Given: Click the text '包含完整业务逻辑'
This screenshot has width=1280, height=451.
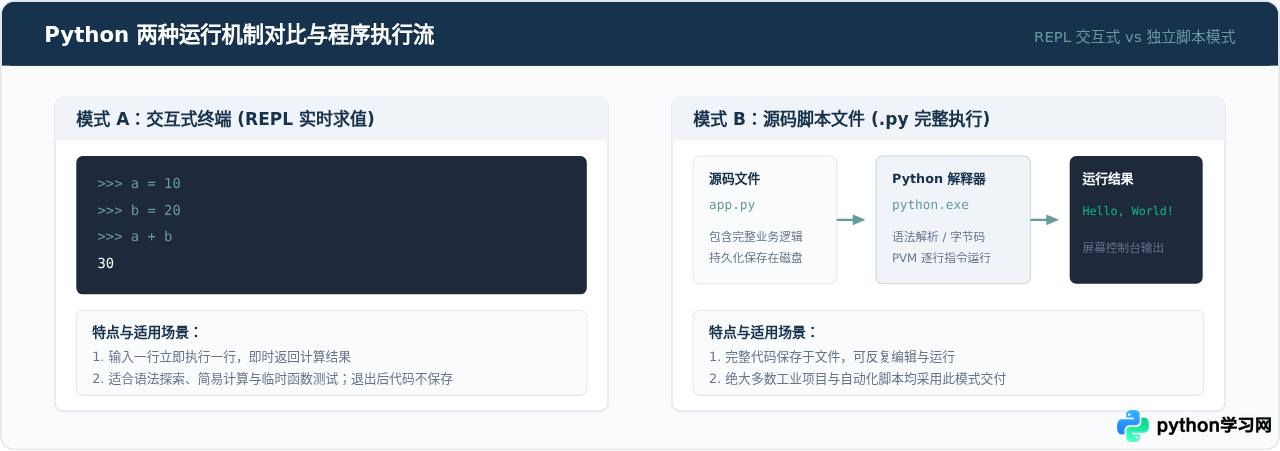Looking at the screenshot, I should pos(756,237).
